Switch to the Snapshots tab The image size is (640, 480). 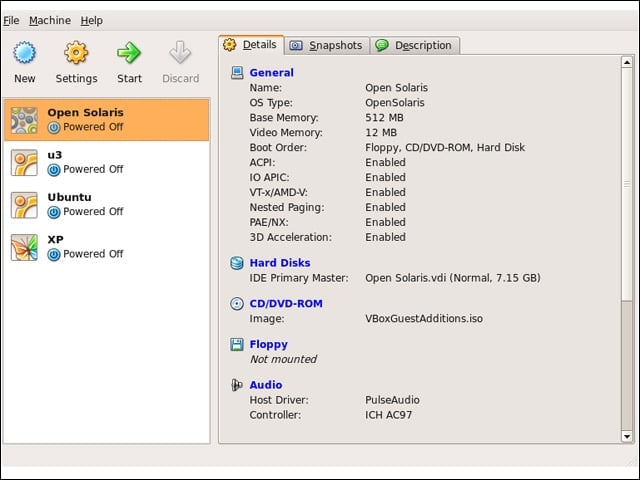point(327,45)
